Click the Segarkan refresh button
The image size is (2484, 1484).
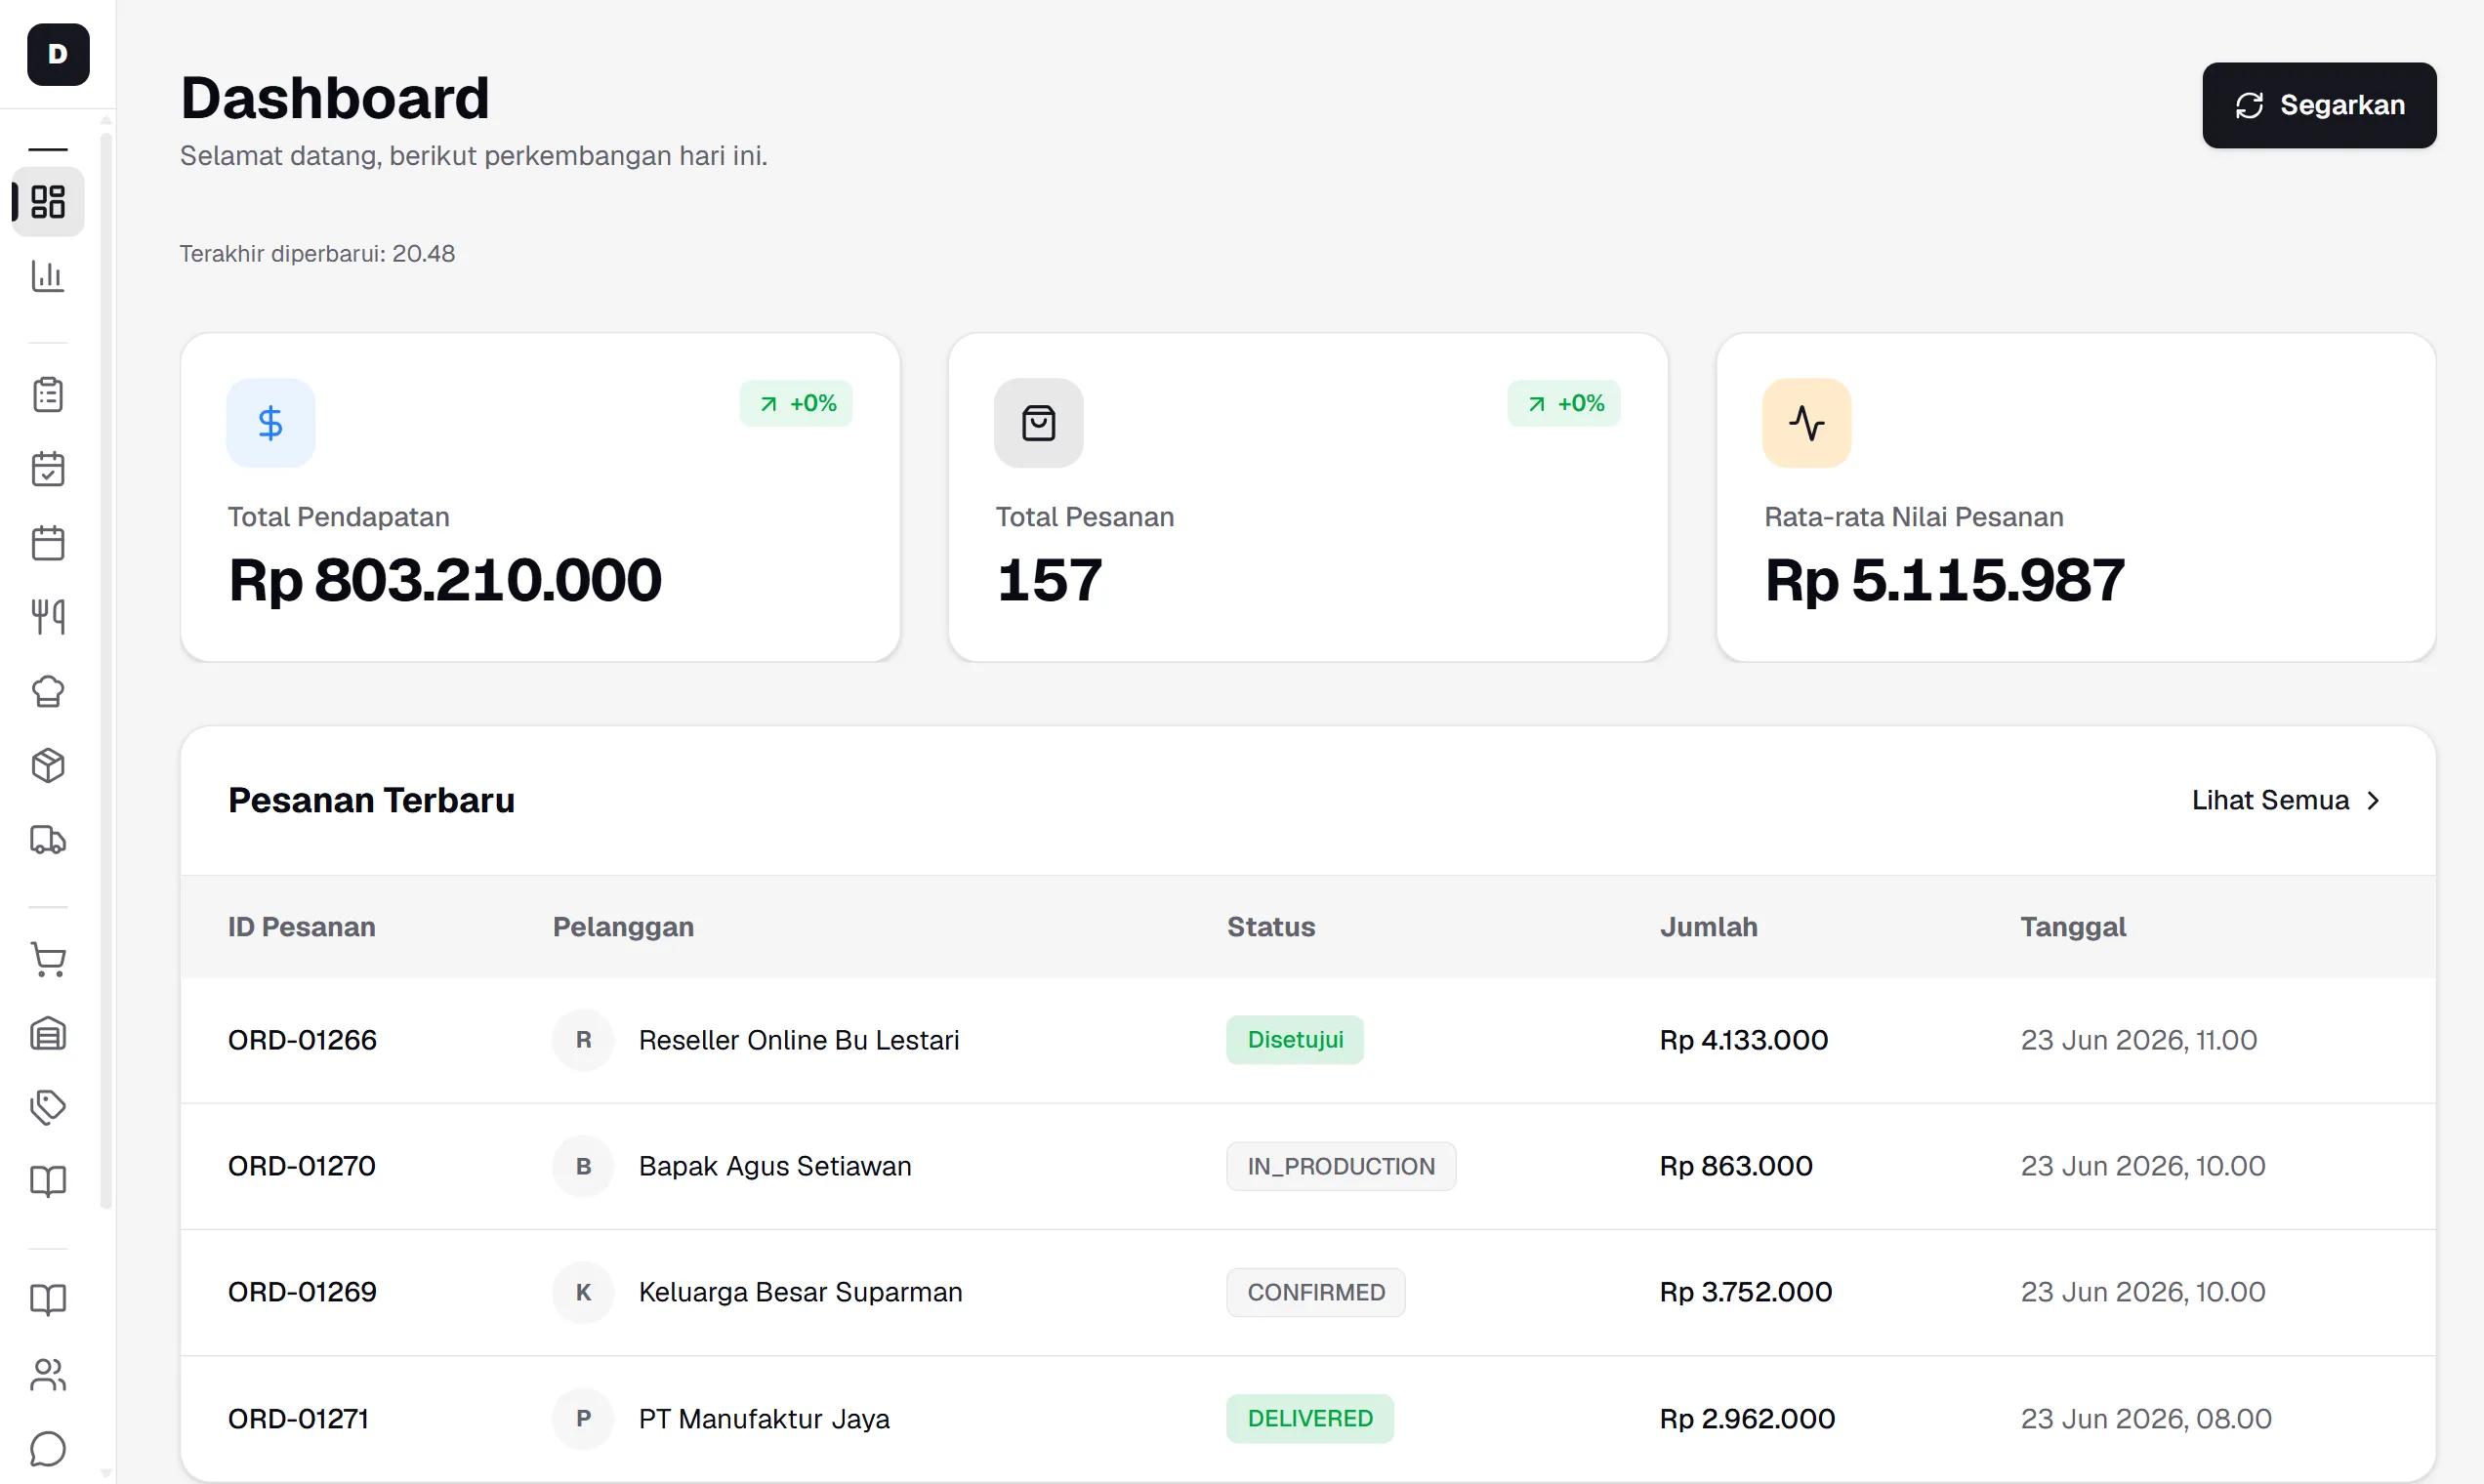2319,105
